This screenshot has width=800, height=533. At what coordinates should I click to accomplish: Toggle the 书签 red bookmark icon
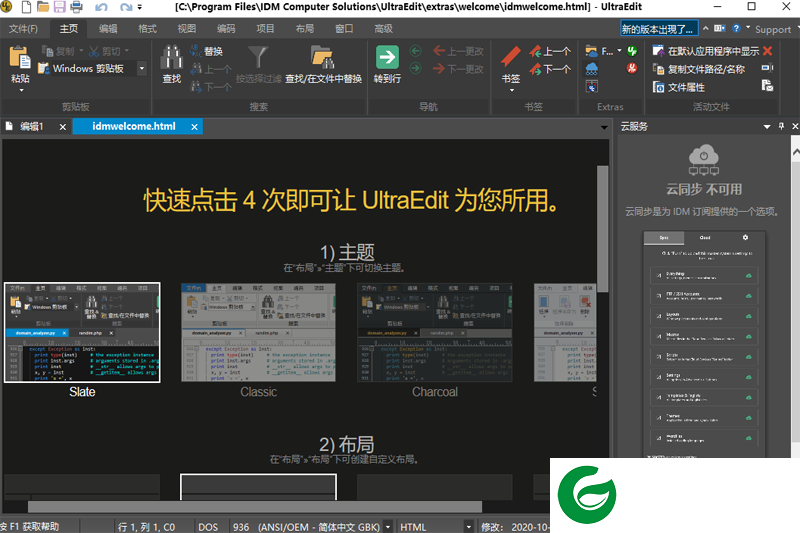[x=511, y=57]
